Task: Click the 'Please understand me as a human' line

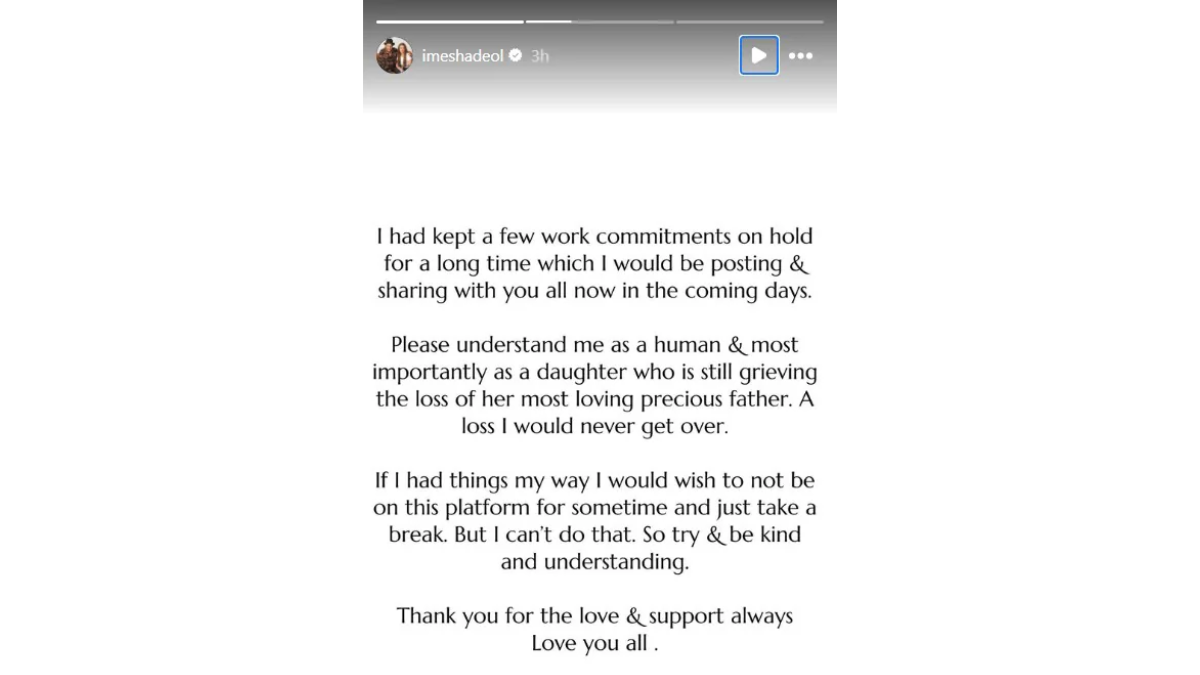Action: [595, 345]
